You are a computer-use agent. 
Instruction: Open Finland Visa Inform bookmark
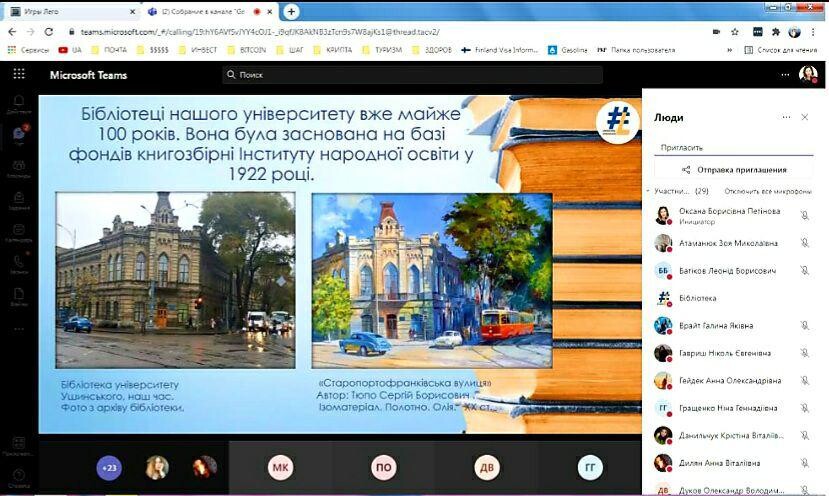(500, 50)
